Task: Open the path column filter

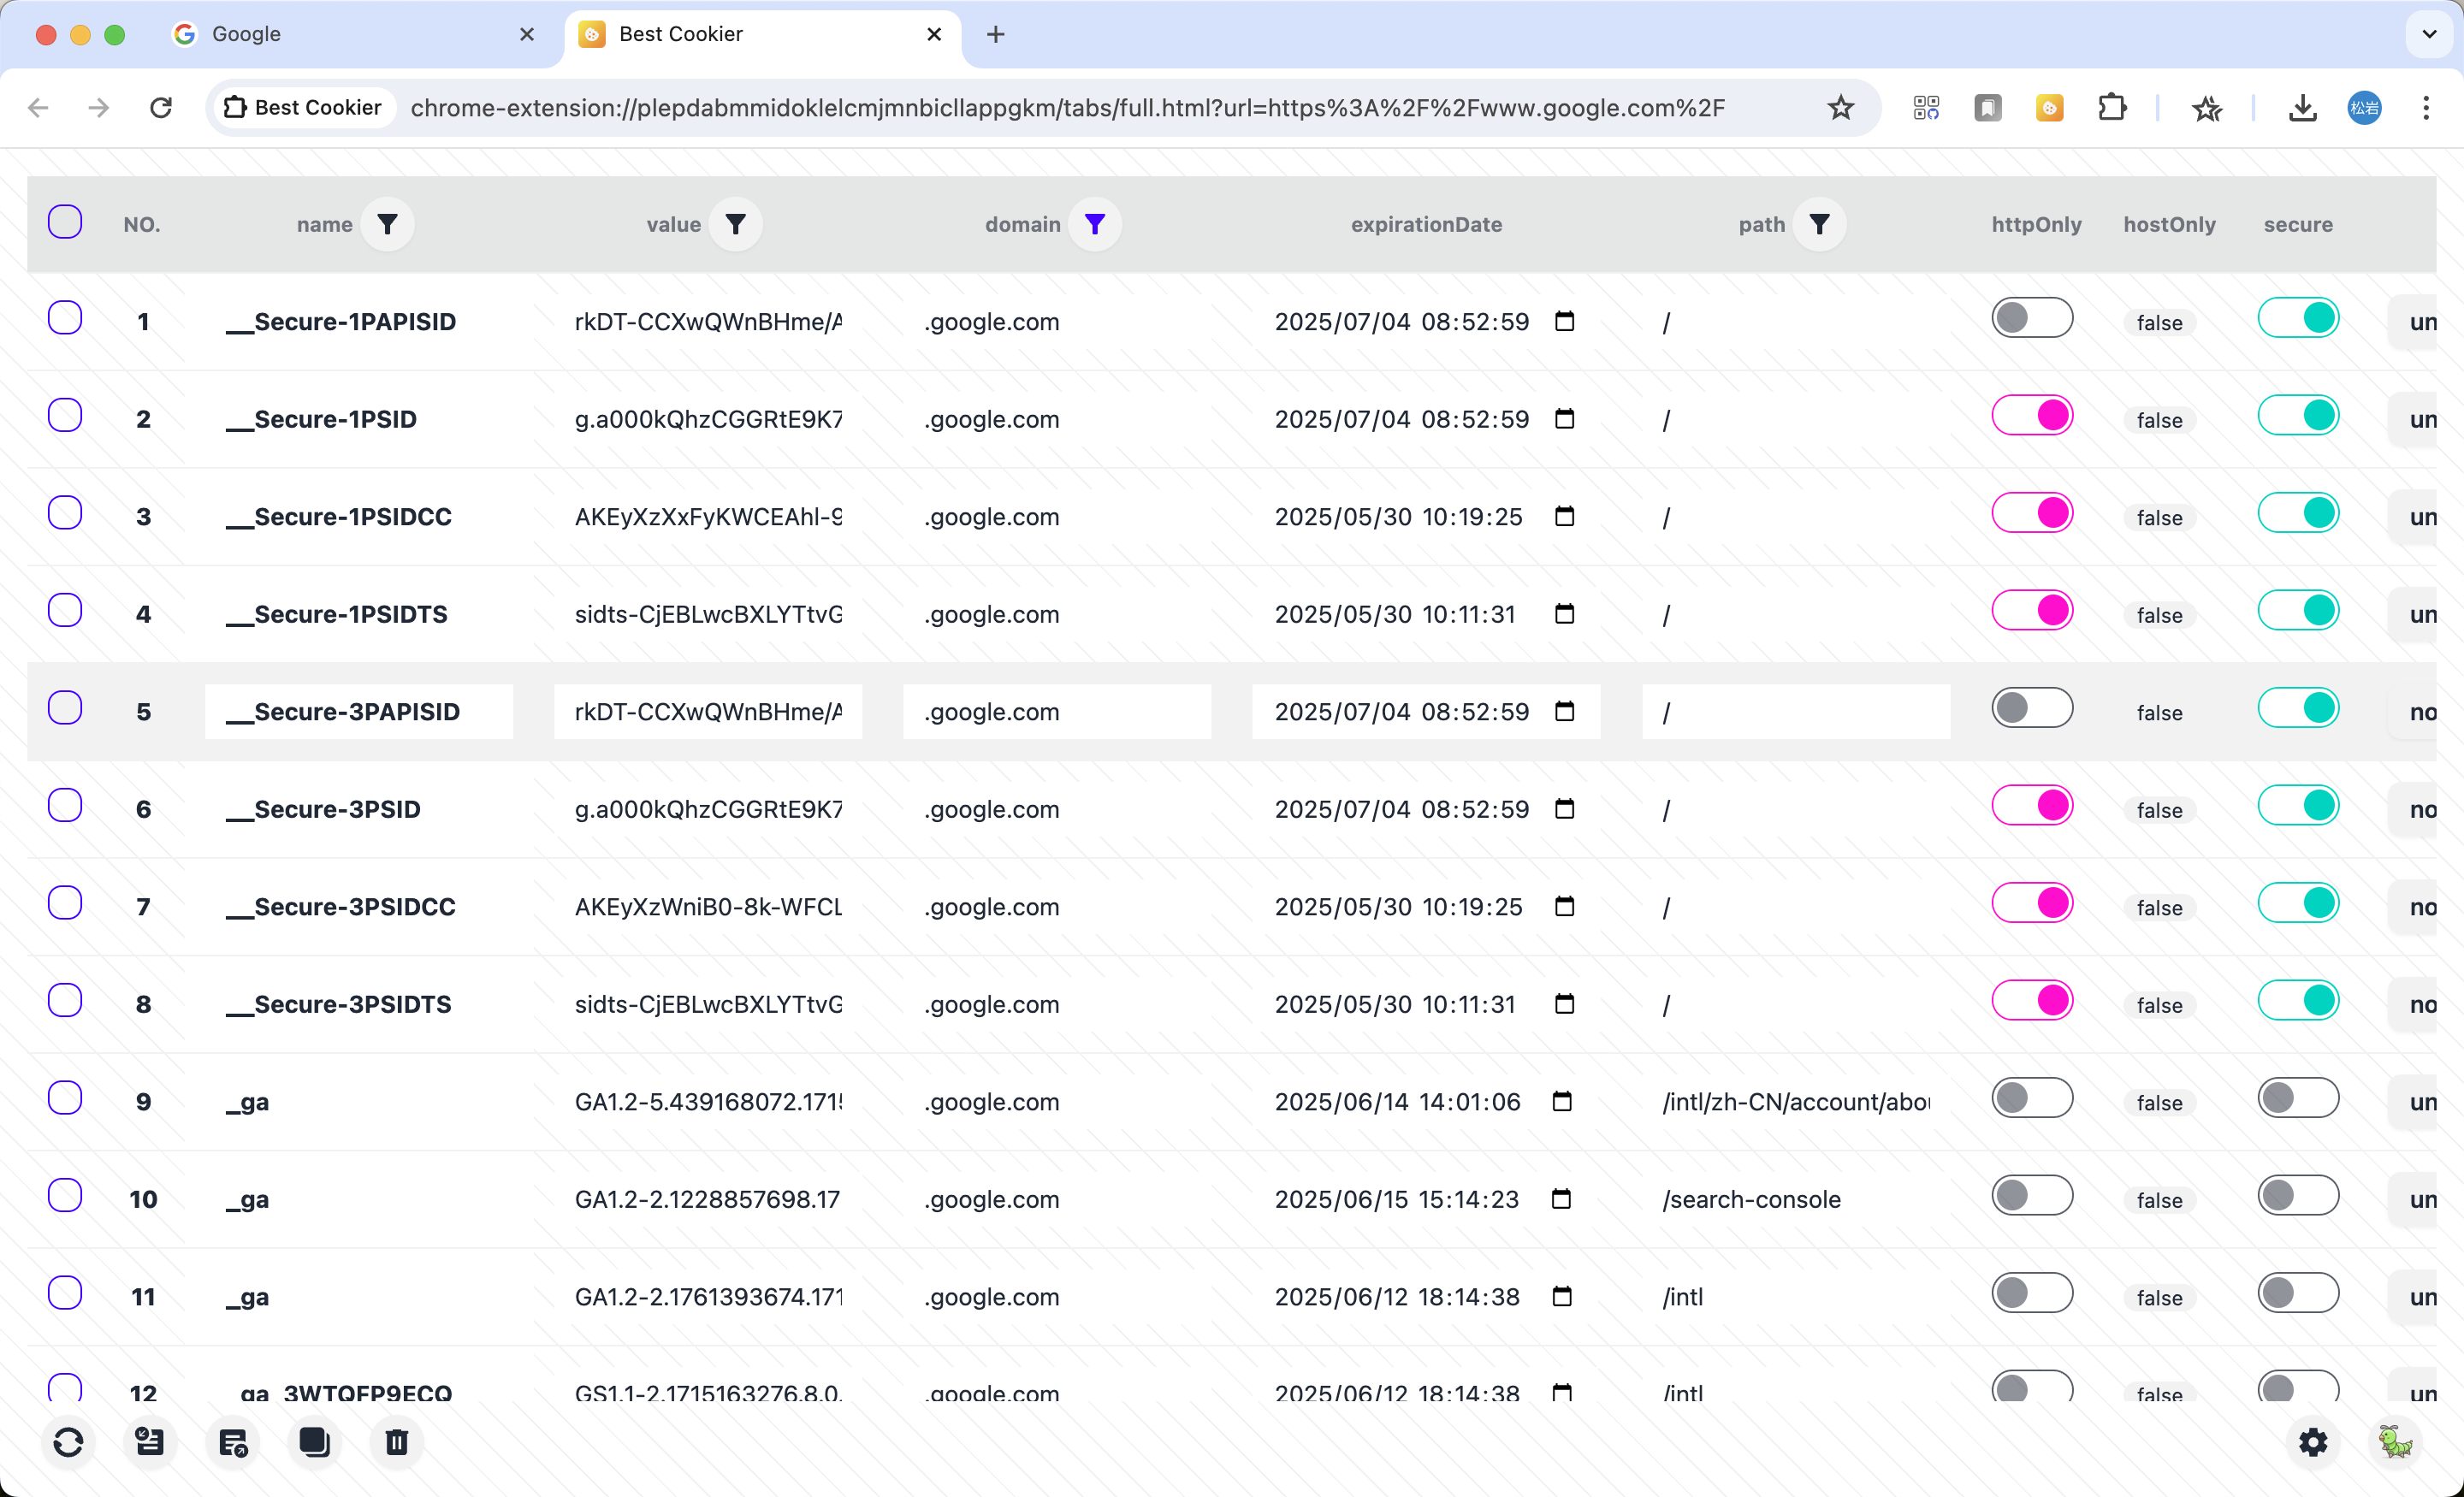Action: 1819,224
